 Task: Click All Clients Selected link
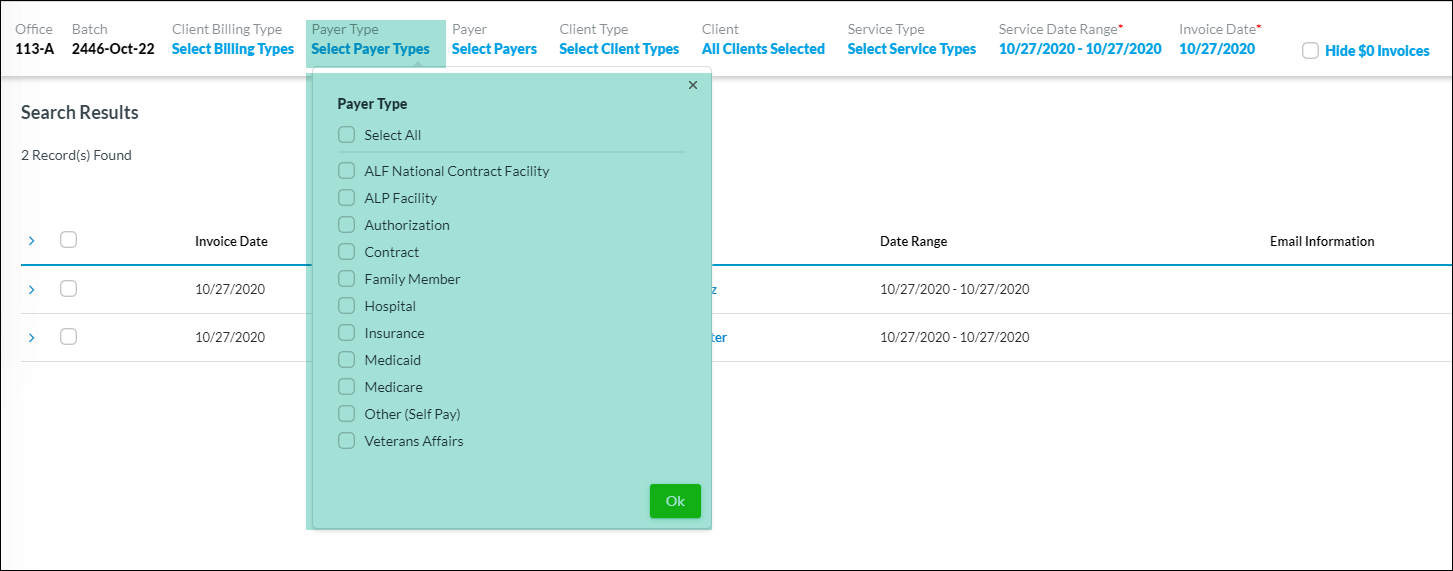coord(763,49)
